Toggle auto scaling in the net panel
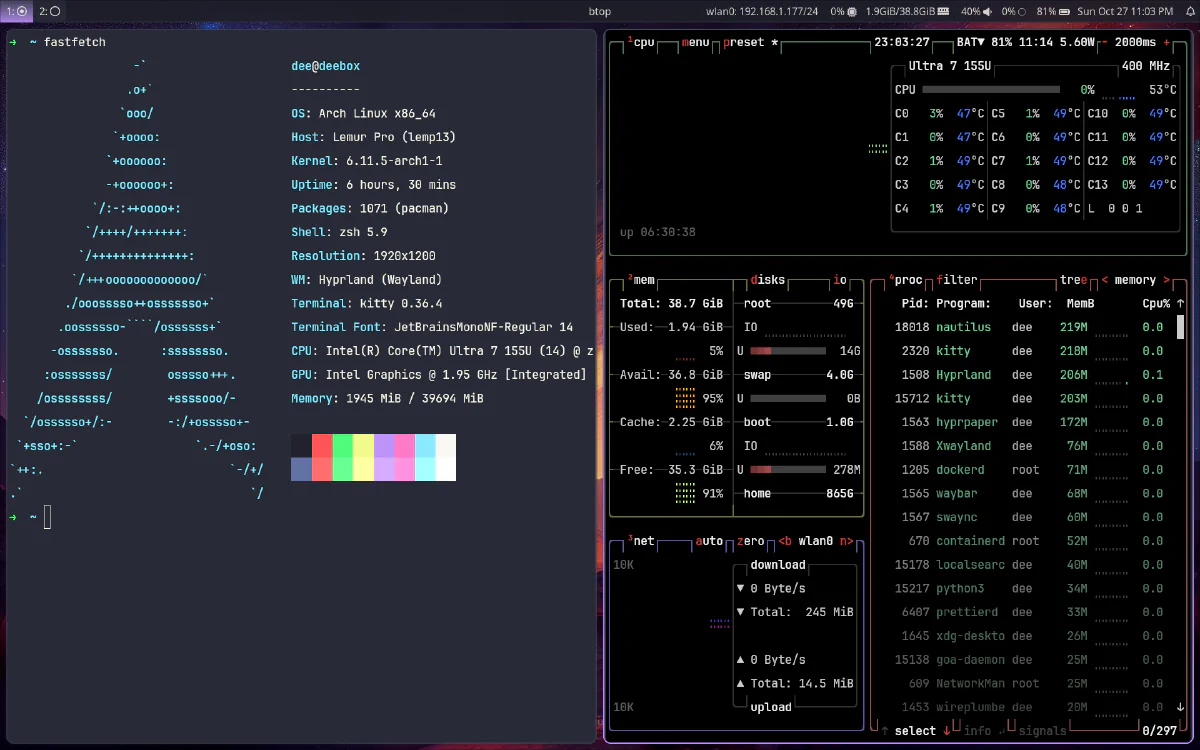1200x750 pixels. click(x=709, y=541)
